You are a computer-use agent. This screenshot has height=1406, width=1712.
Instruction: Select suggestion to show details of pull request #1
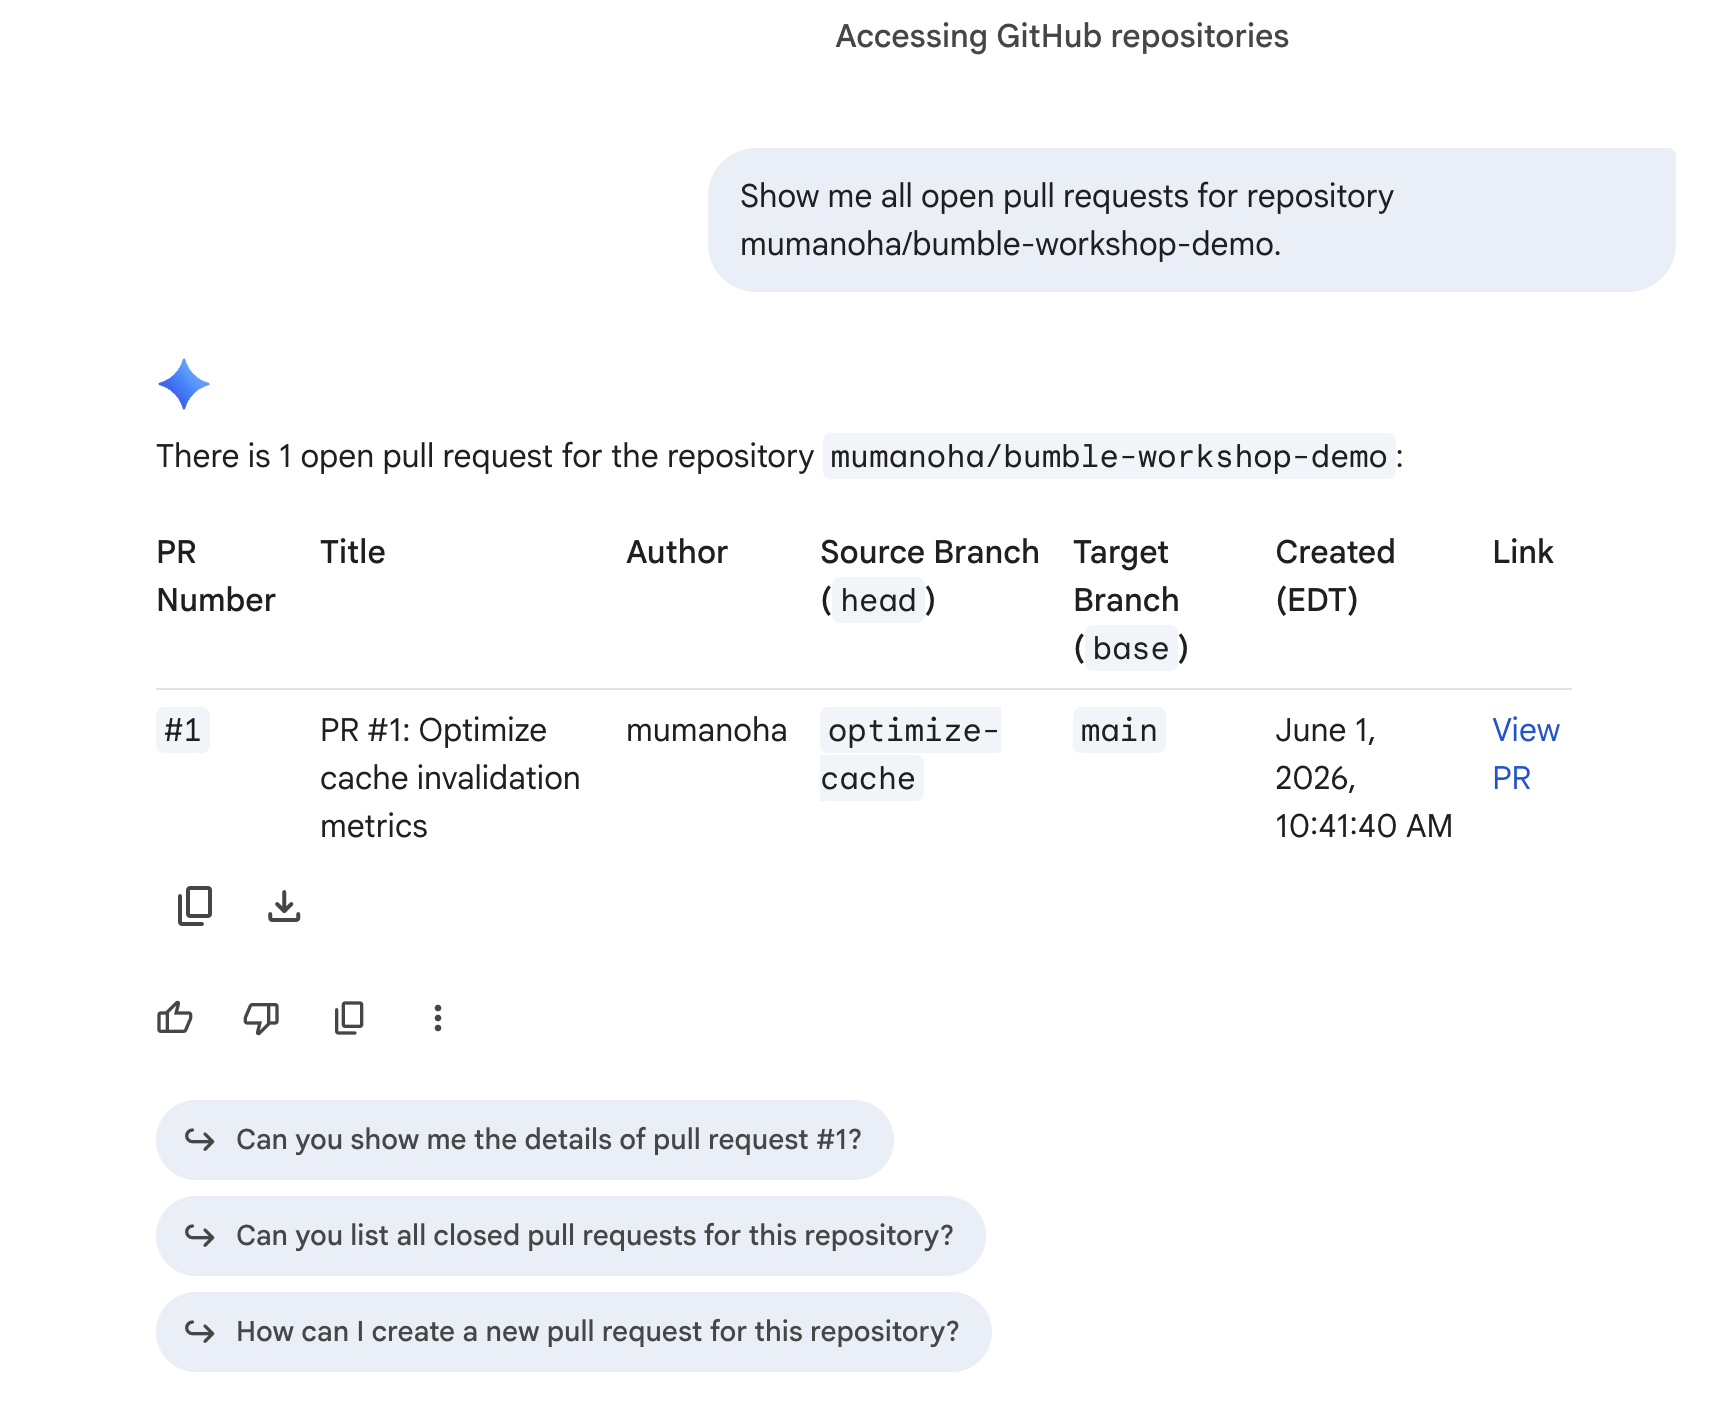pyautogui.click(x=524, y=1140)
